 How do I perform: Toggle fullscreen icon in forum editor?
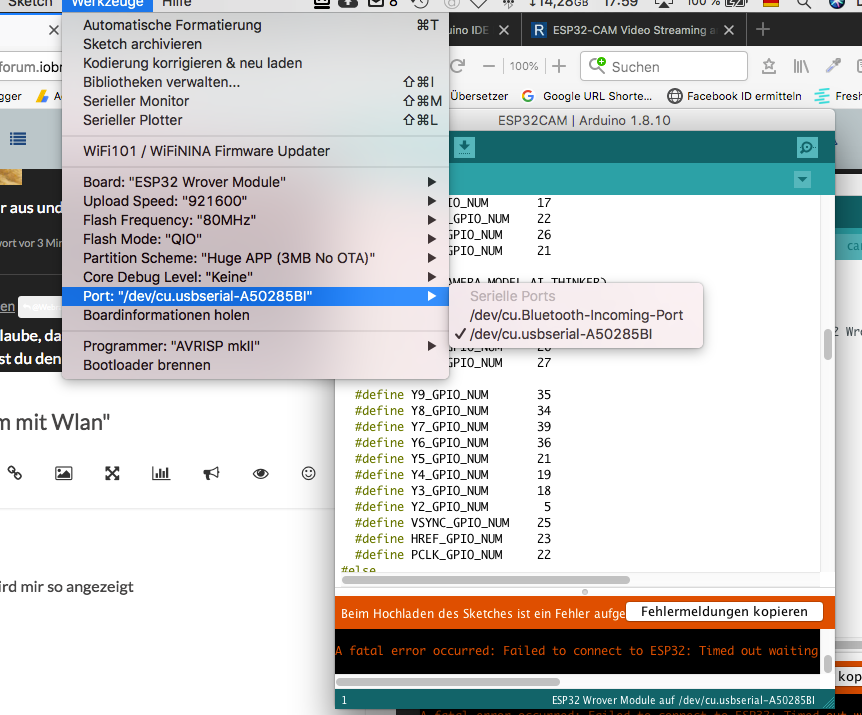112,473
